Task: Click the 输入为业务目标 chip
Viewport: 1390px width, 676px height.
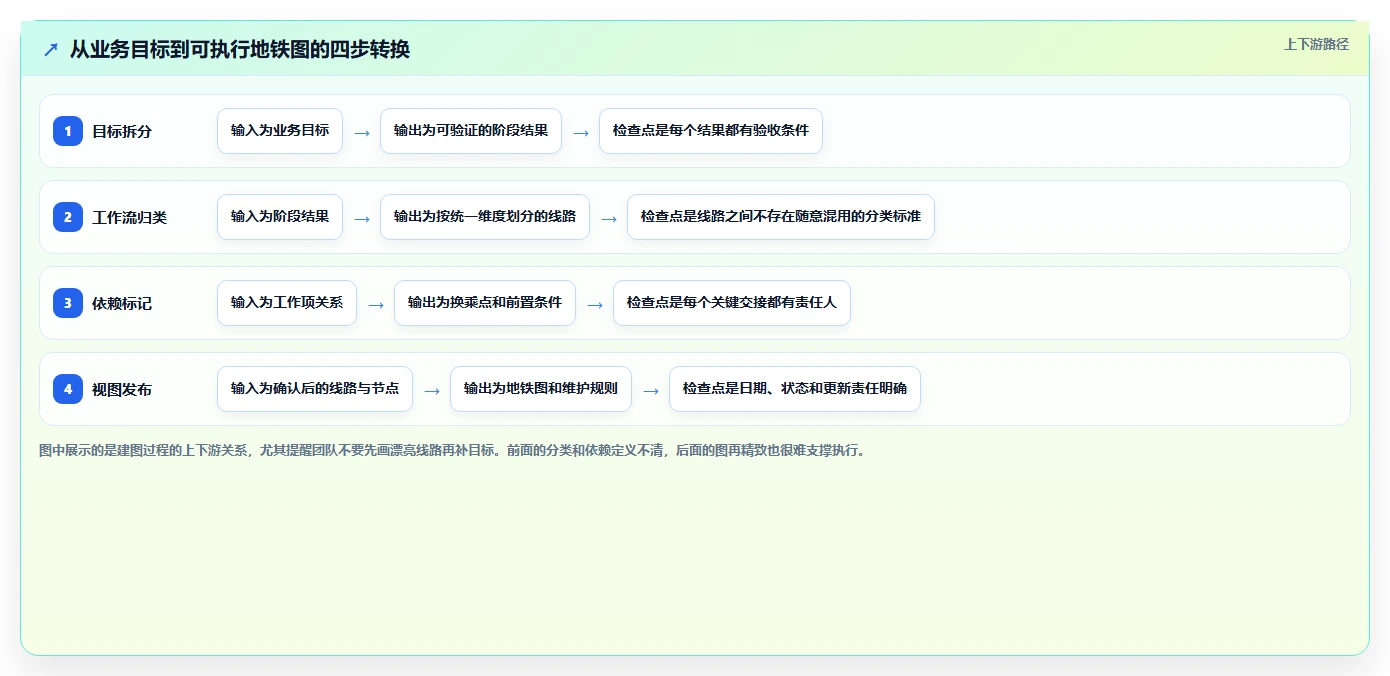Action: tap(280, 131)
